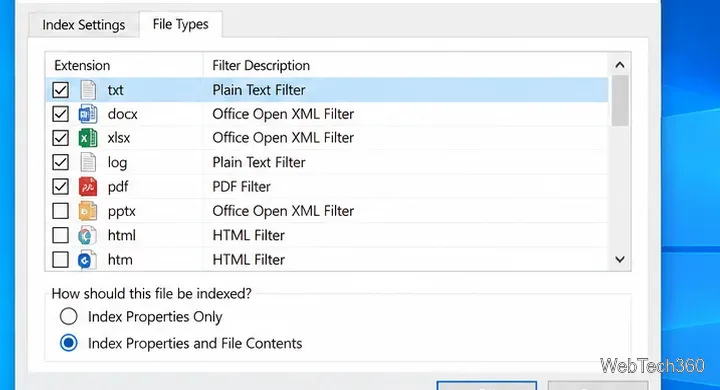
Task: Click html row 'HTML Filter' cell
Action: tap(248, 235)
